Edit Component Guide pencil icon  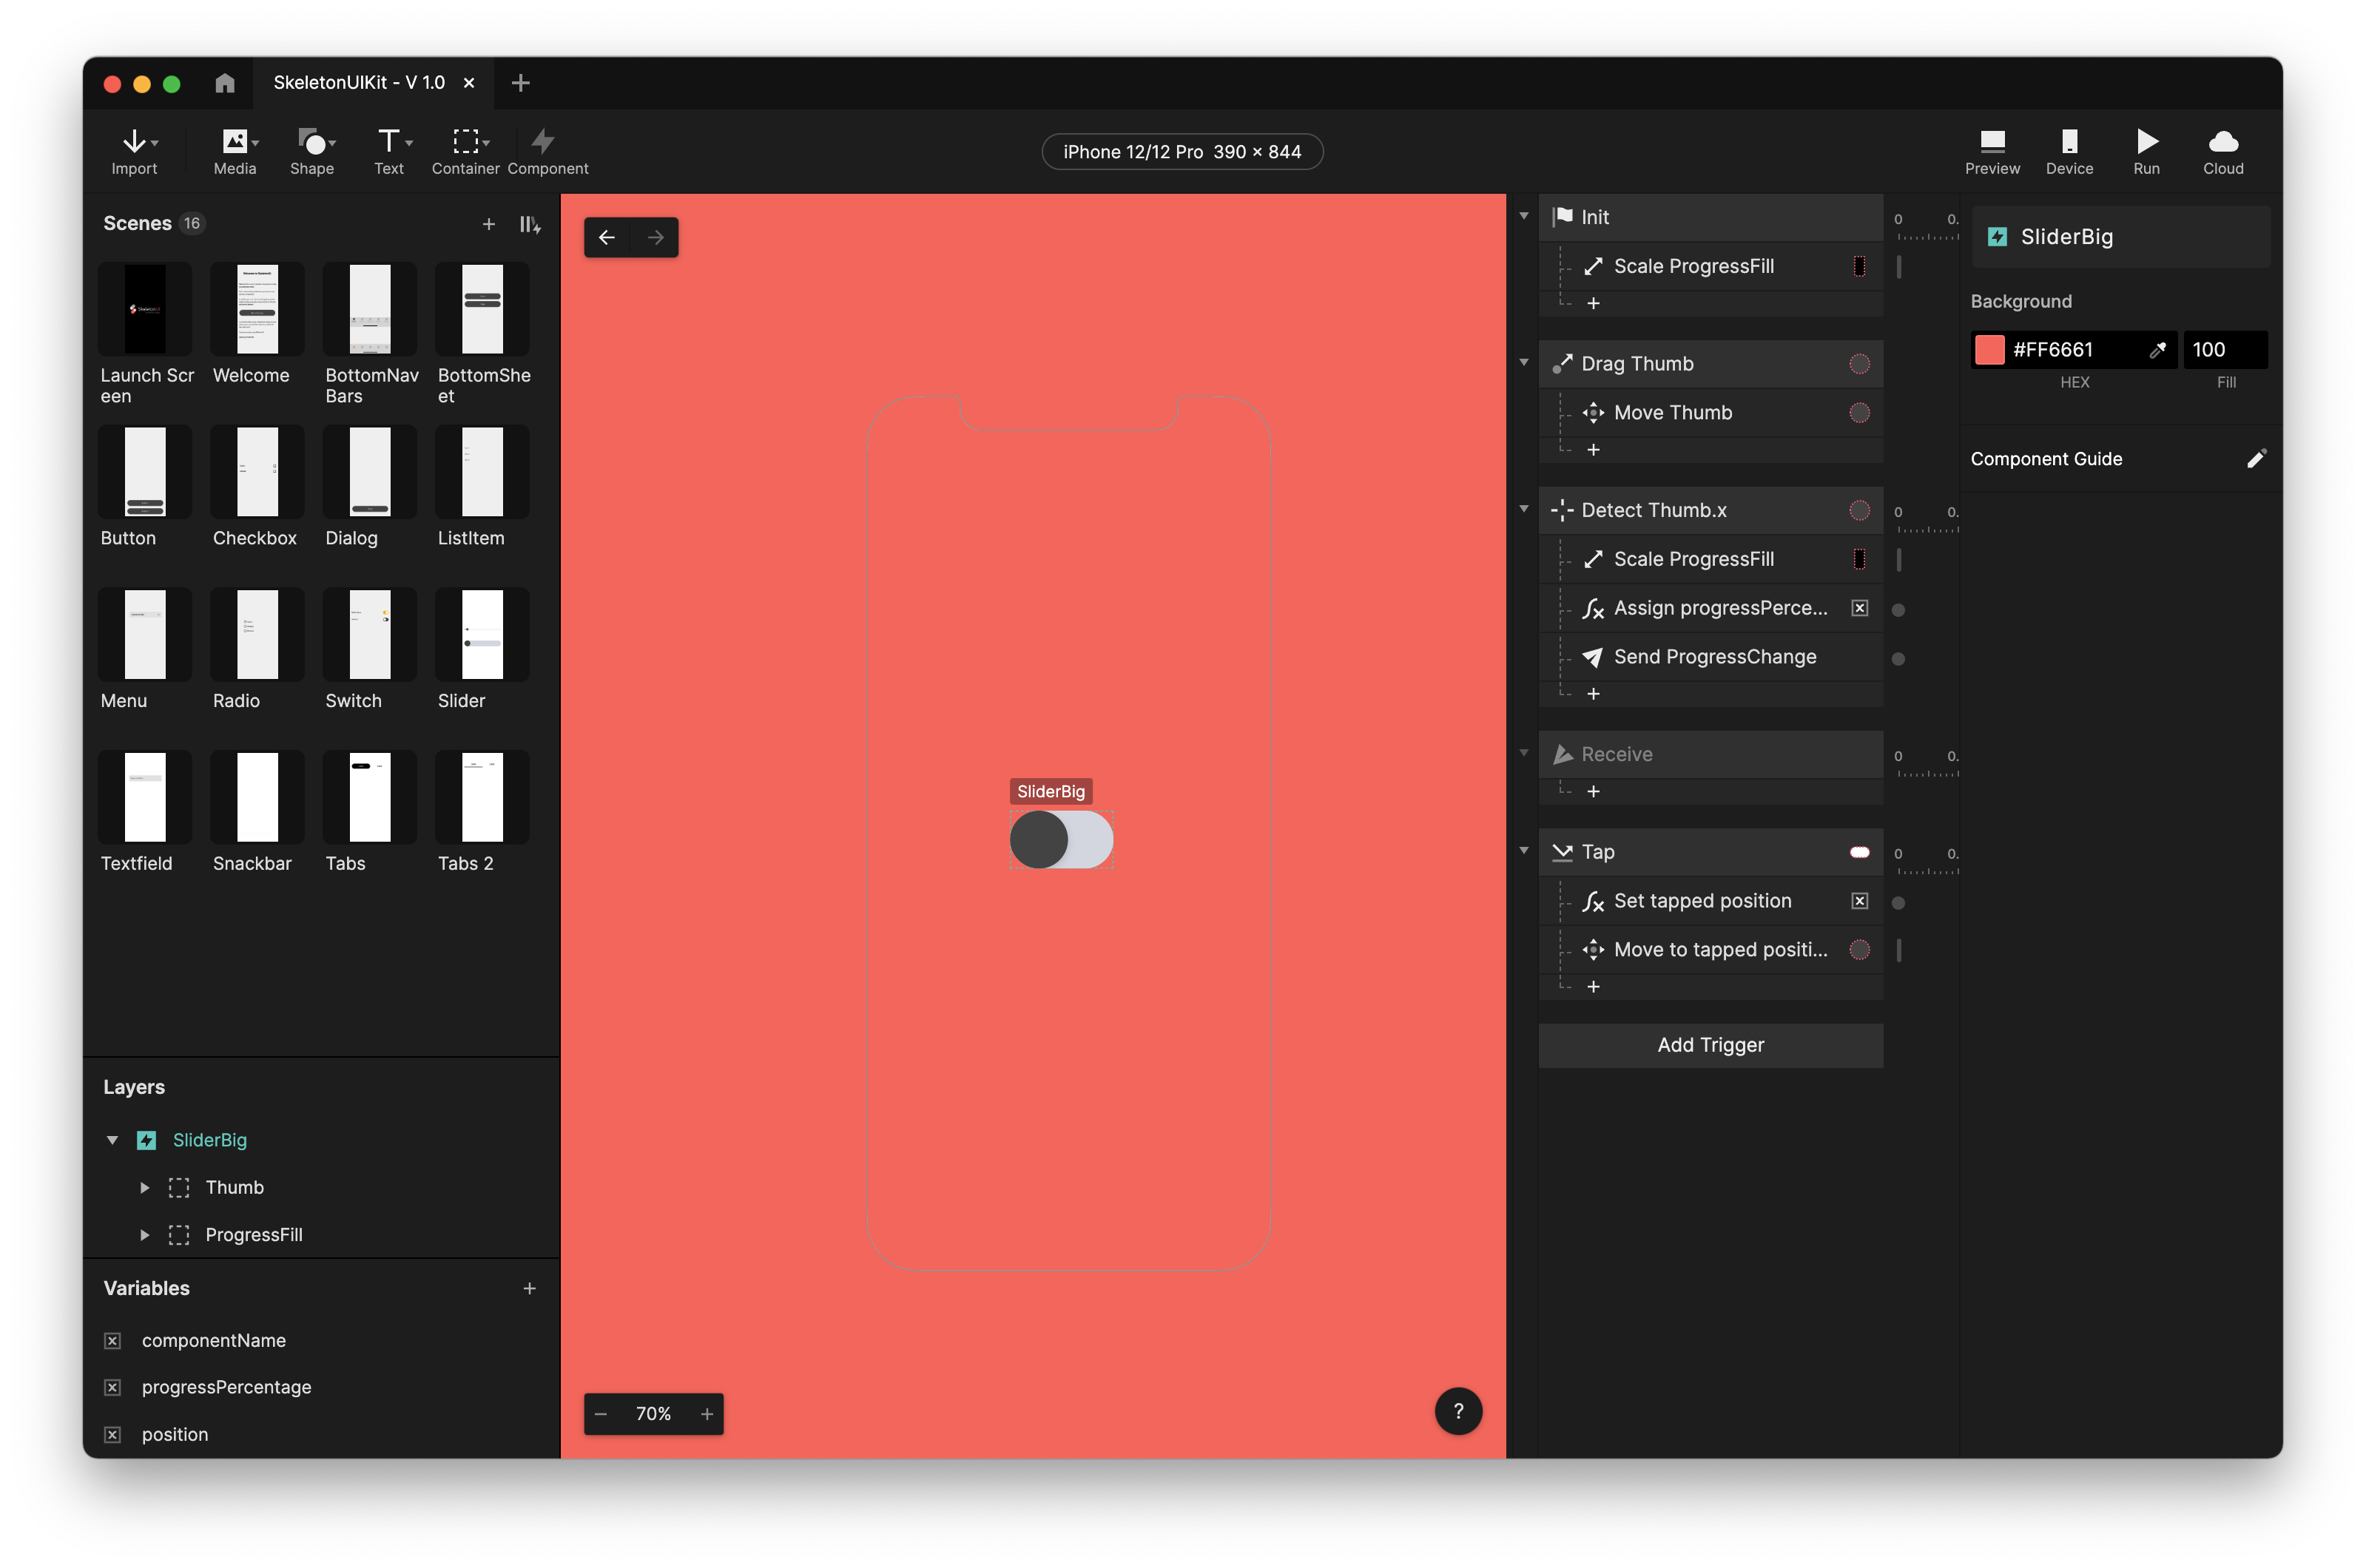tap(2256, 459)
